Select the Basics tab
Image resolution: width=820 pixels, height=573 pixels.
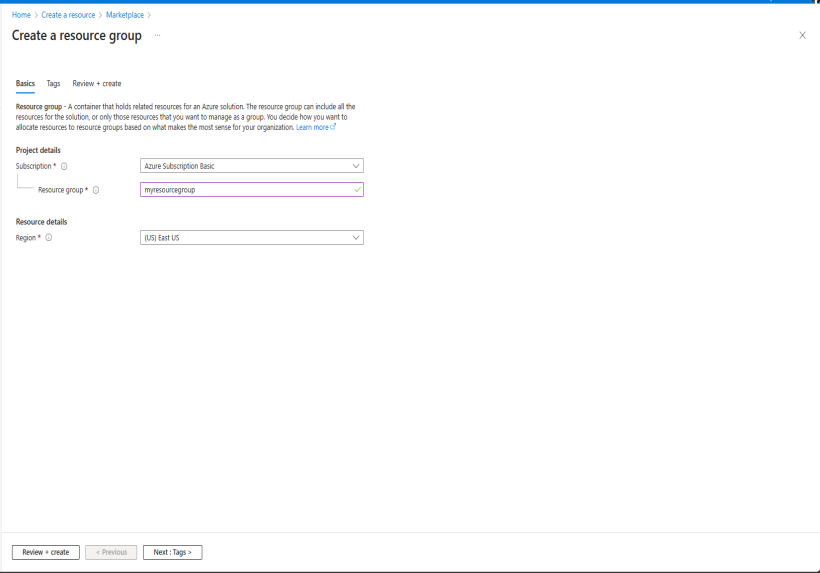pos(25,84)
